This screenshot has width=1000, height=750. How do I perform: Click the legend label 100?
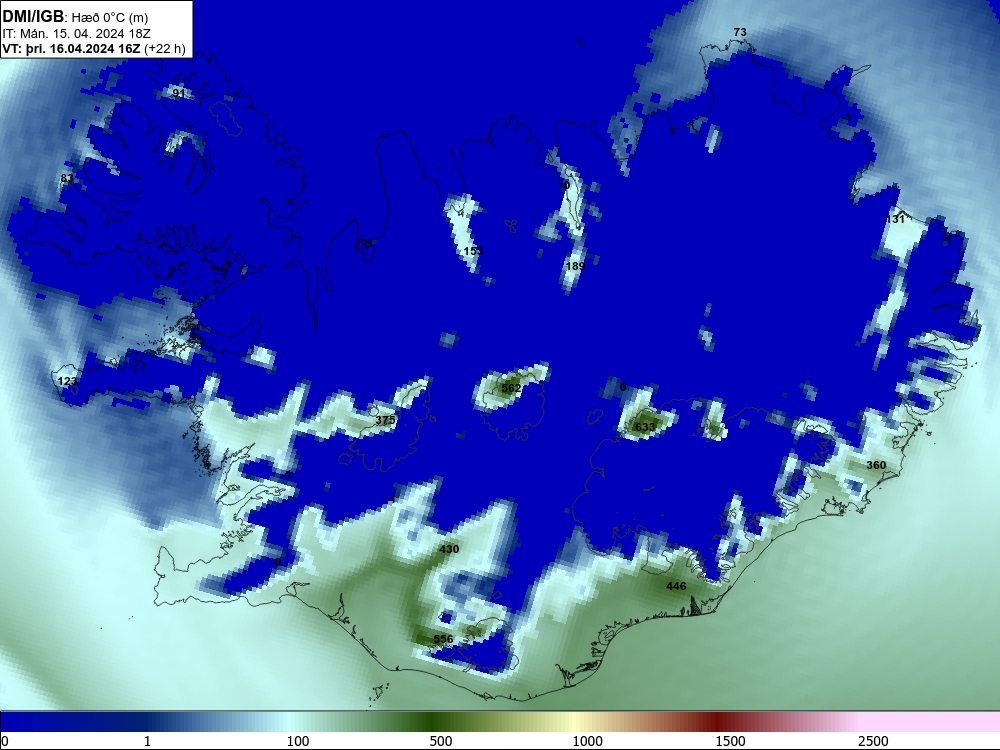[x=298, y=741]
